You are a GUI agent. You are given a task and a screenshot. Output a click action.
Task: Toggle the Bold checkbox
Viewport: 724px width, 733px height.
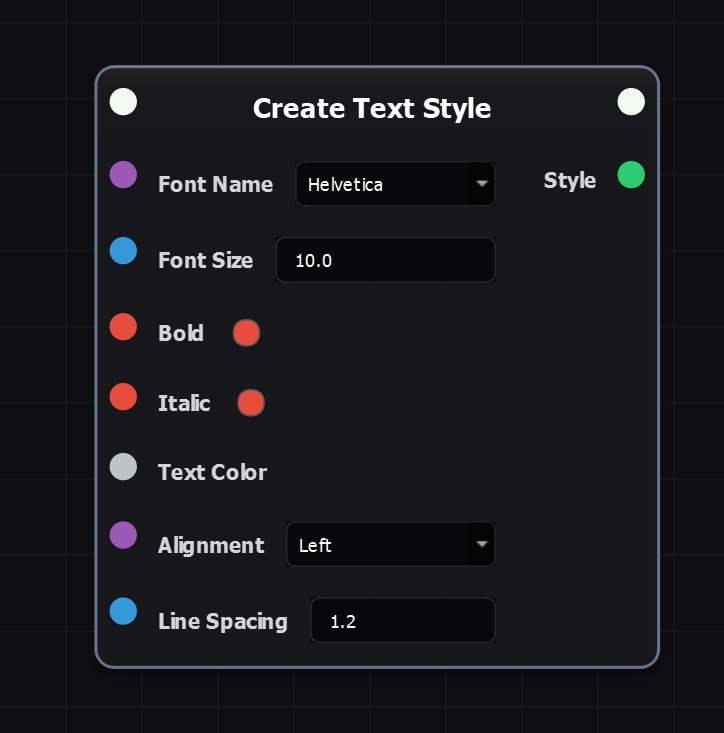pos(246,333)
